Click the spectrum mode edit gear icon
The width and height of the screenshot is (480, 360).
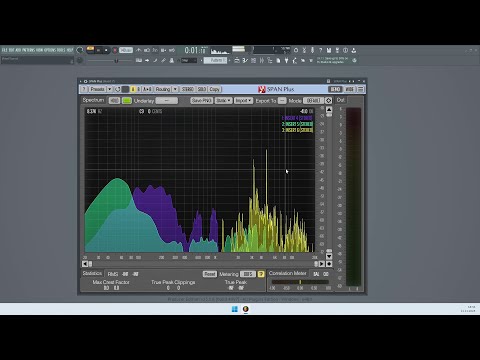click(x=328, y=101)
